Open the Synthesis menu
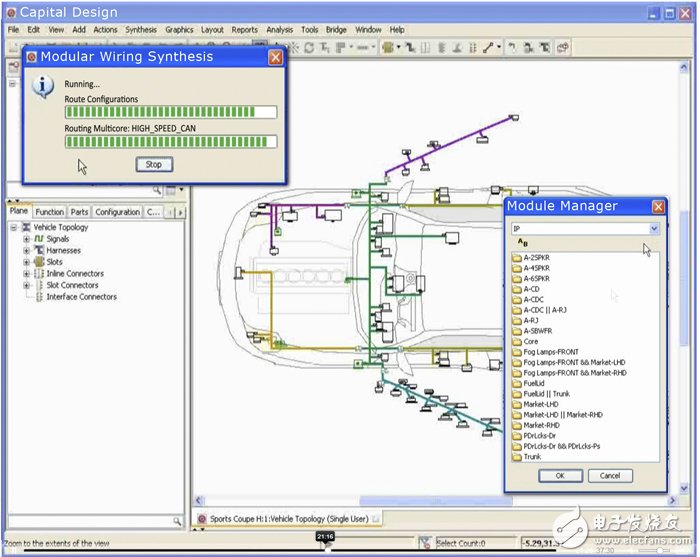 point(141,30)
